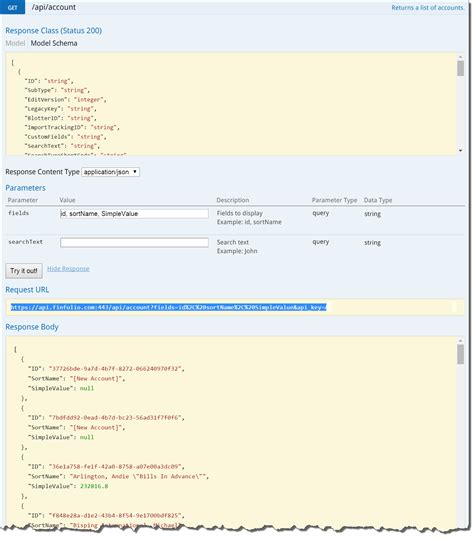Click the SortName 'Arlington, Andie' value

(x=139, y=476)
